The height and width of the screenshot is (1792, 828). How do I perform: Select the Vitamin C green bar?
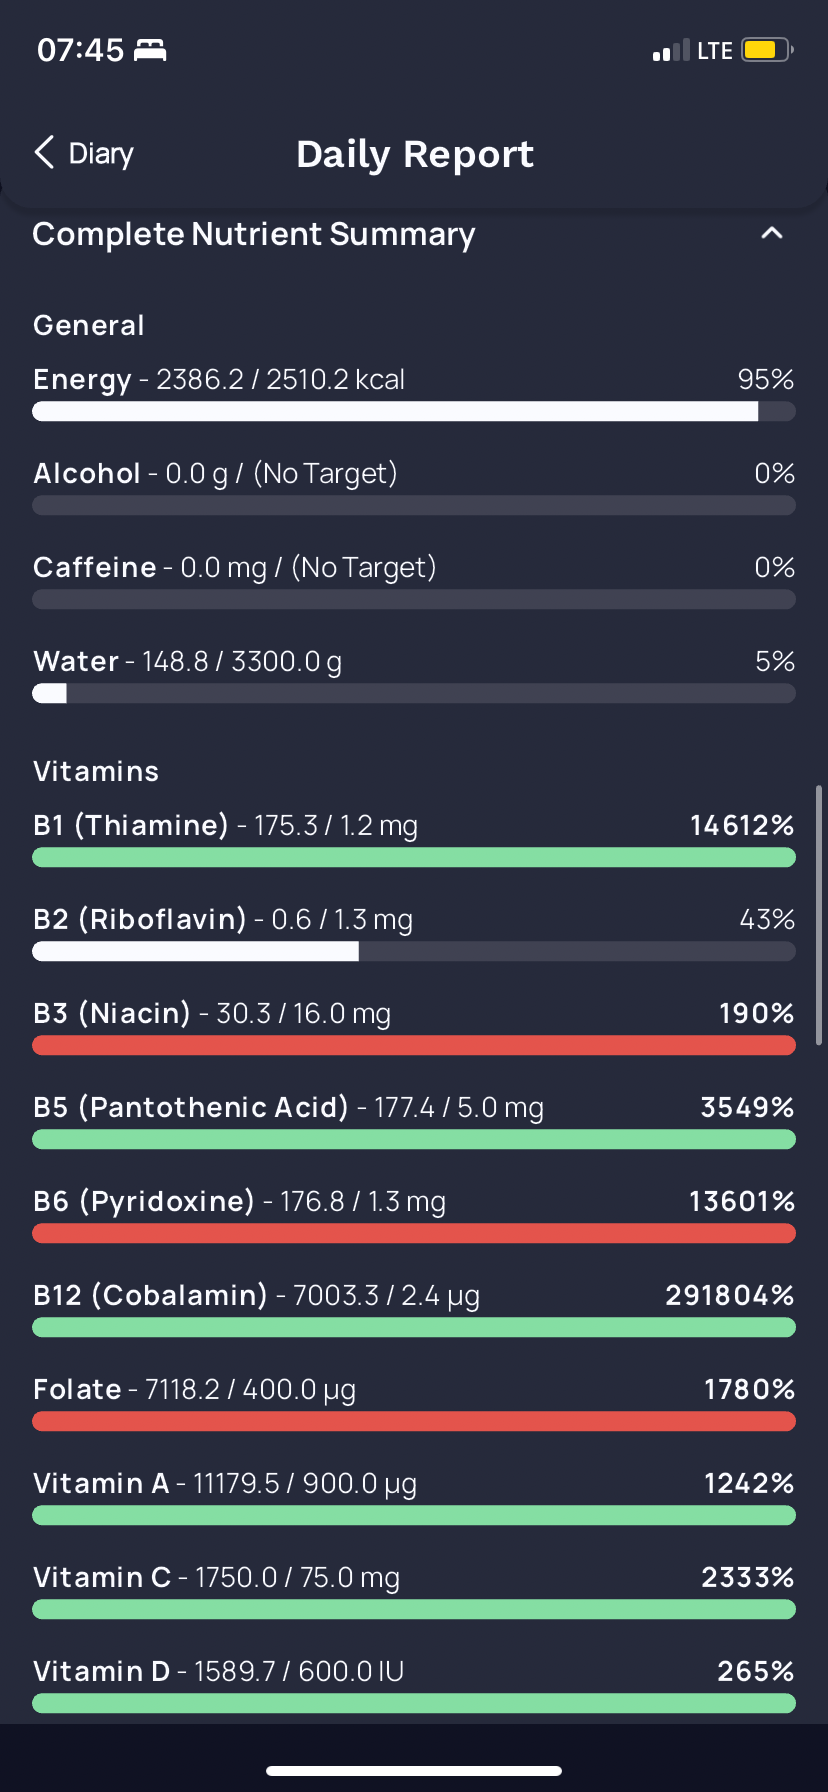[414, 1610]
